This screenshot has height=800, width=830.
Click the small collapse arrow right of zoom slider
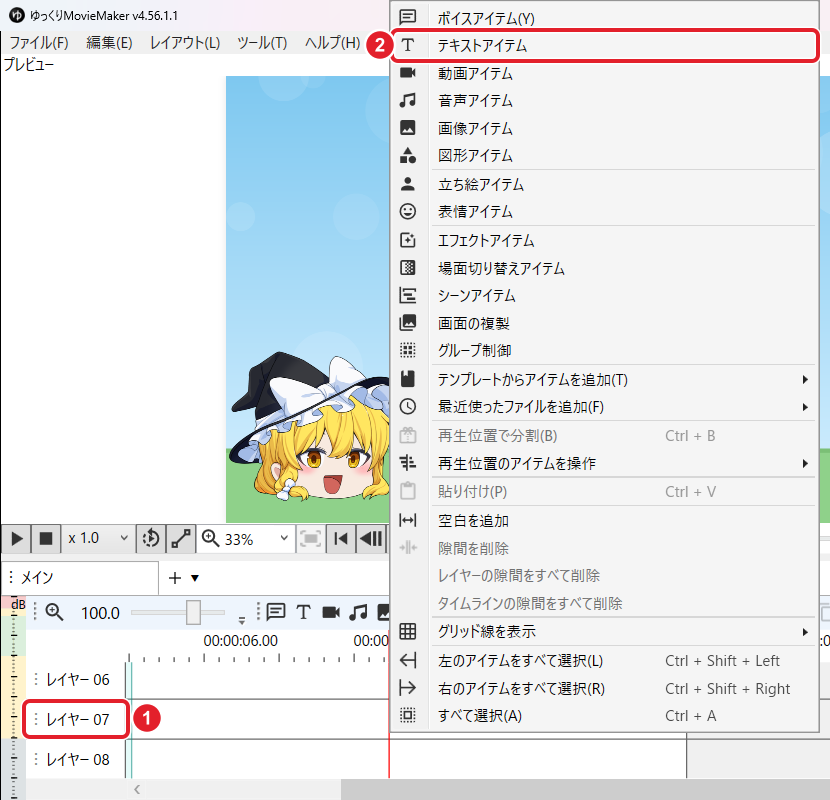pyautogui.click(x=242, y=620)
